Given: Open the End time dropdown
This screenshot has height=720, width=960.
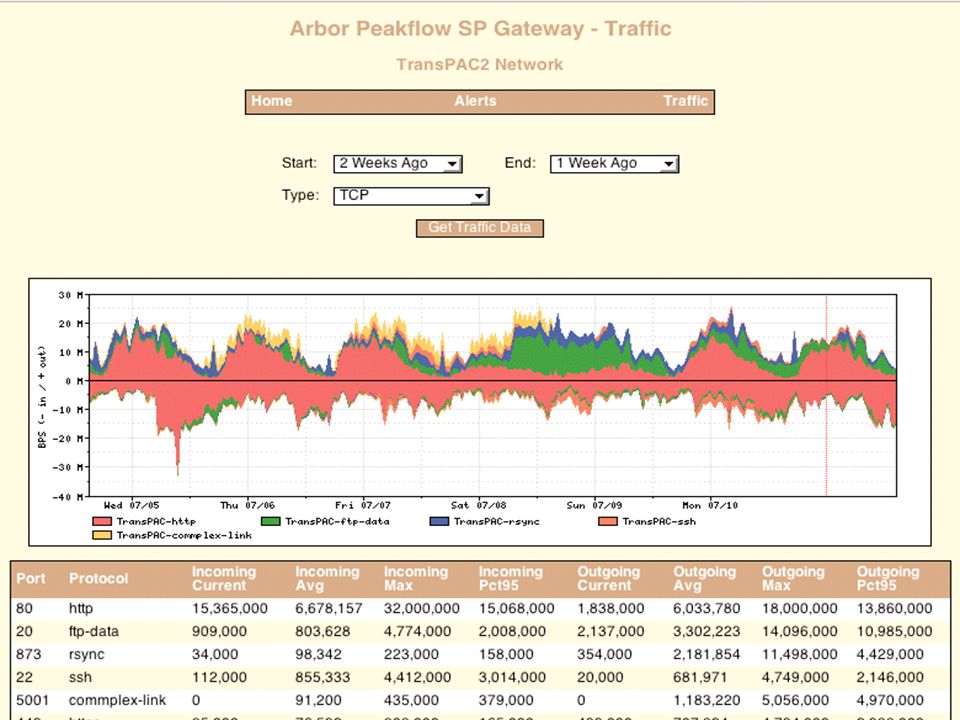Looking at the screenshot, I should (x=614, y=163).
